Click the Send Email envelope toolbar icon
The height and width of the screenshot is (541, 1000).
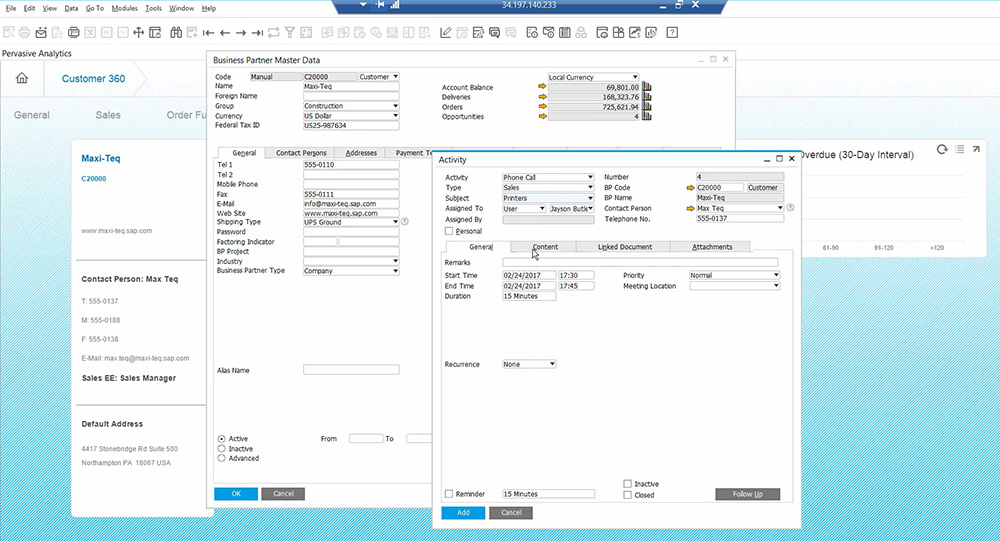pos(41,33)
